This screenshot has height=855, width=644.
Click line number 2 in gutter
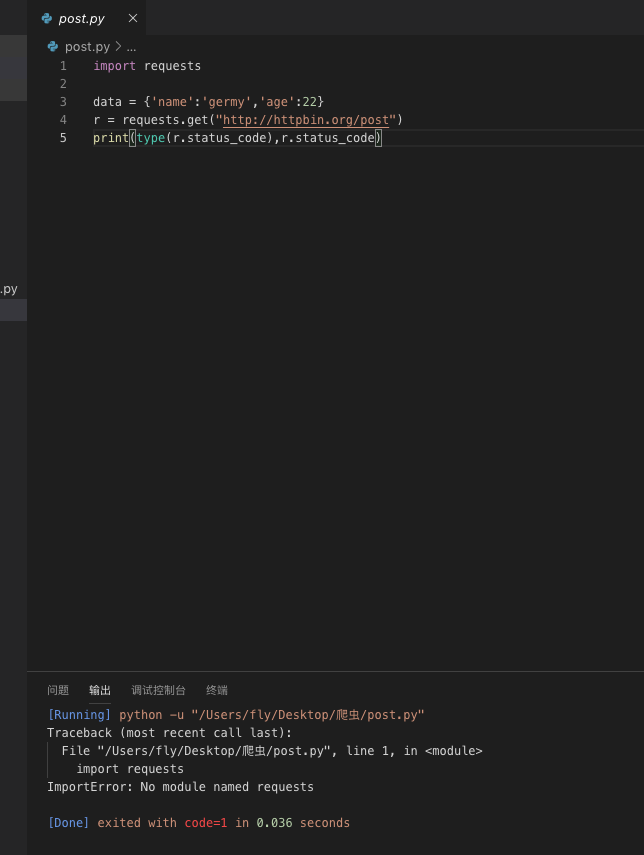pos(63,84)
